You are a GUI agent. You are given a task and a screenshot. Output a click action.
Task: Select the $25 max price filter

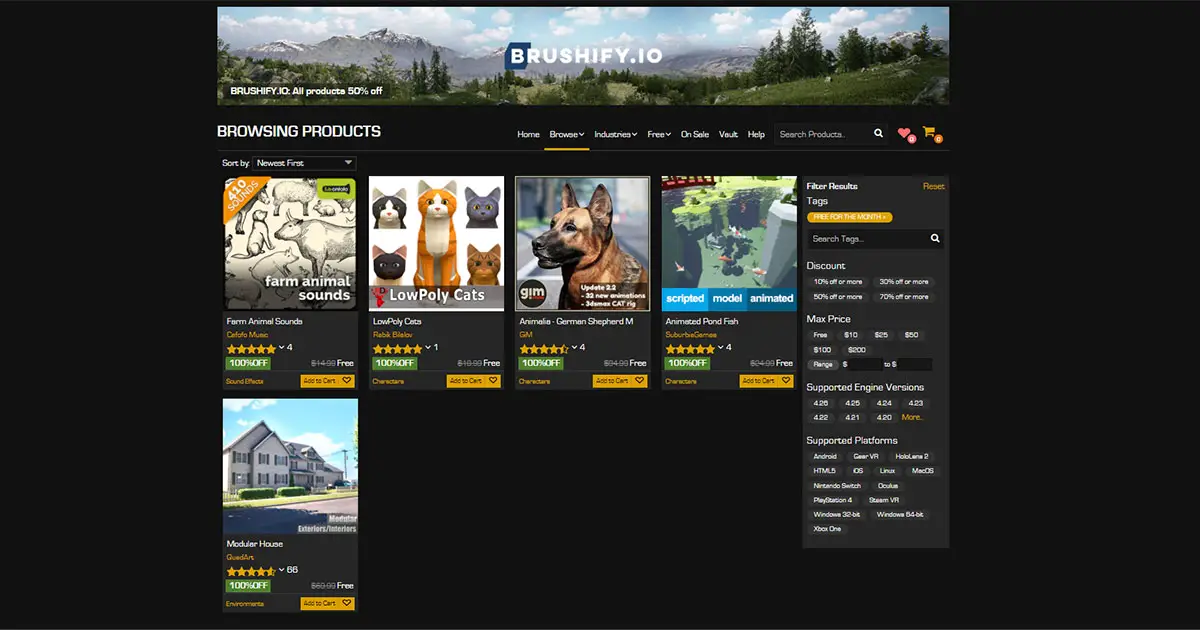coord(881,335)
